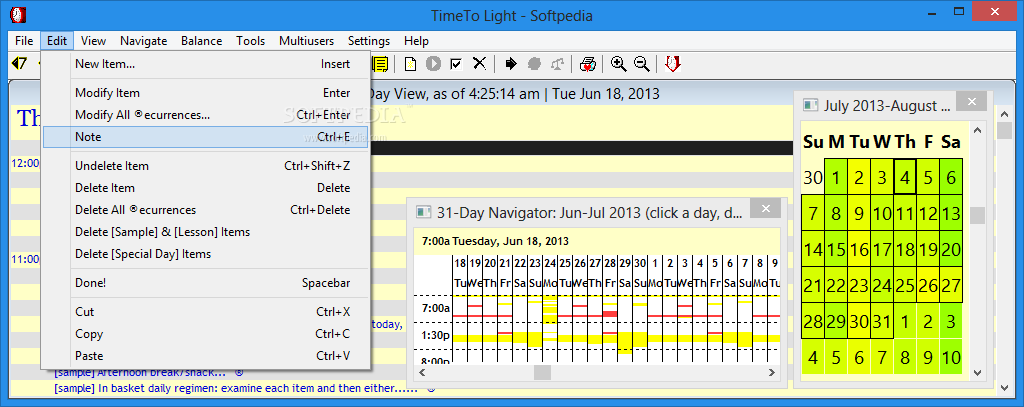Open the Settings menu

pos(369,41)
